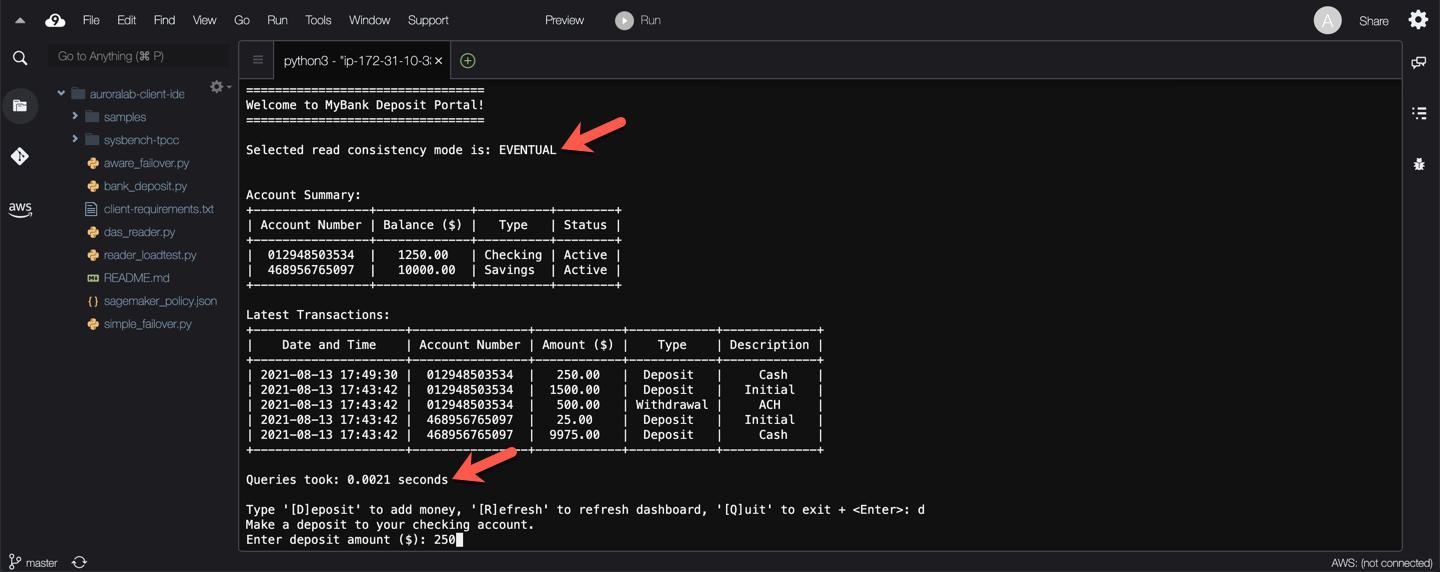The width and height of the screenshot is (1440, 572).
Task: Open bank_deposit.py in the file tree
Action: coord(145,186)
